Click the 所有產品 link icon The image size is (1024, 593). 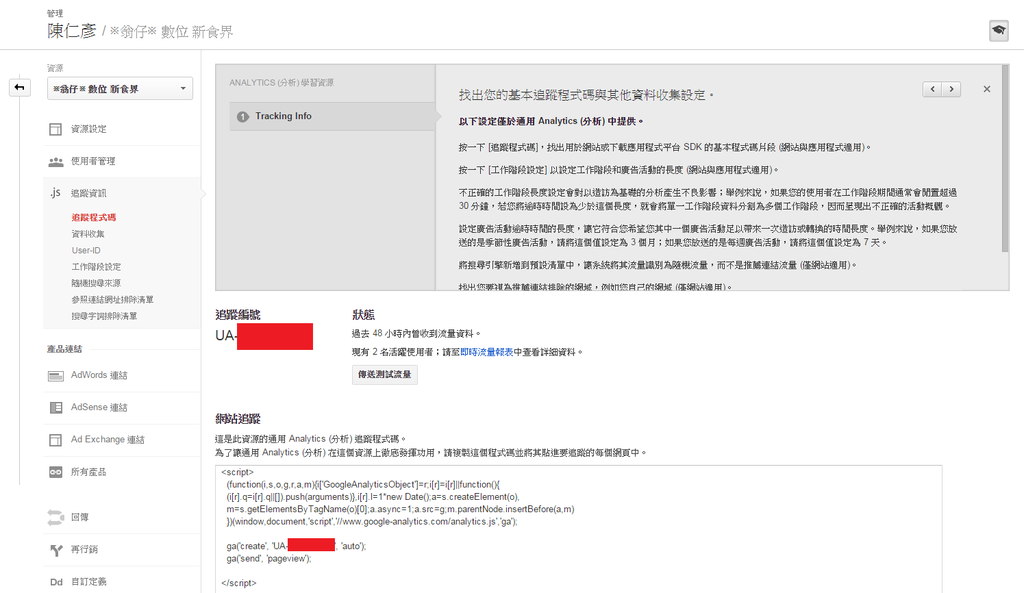[x=56, y=472]
